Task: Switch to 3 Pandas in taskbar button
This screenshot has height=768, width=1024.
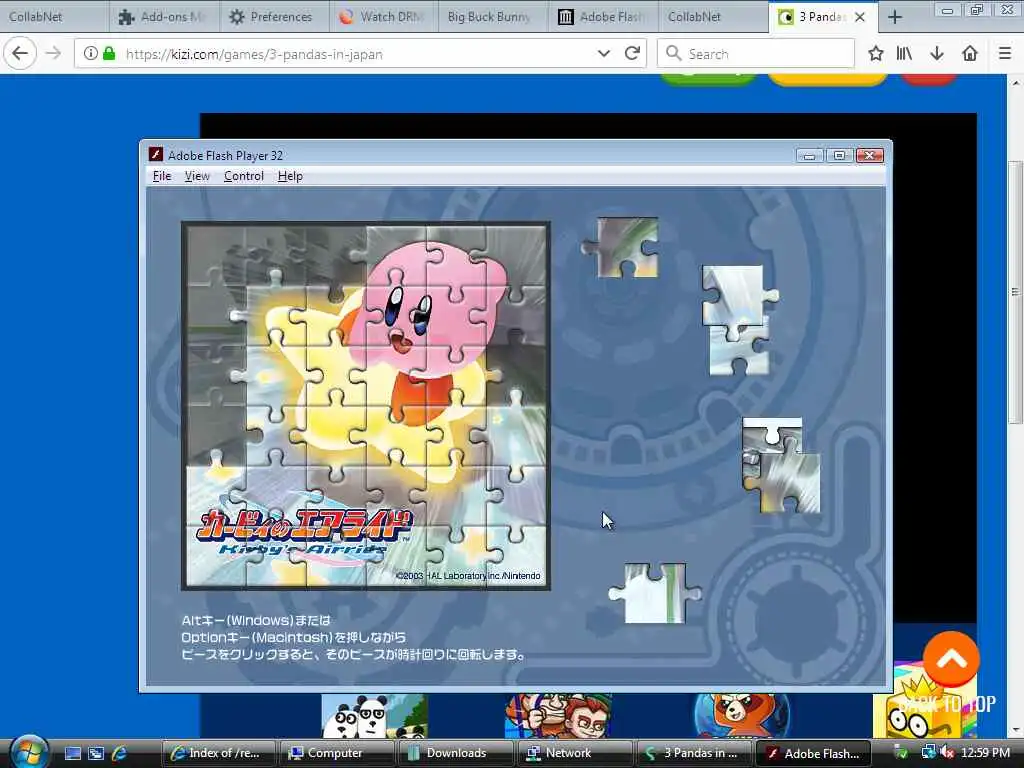Action: (693, 753)
